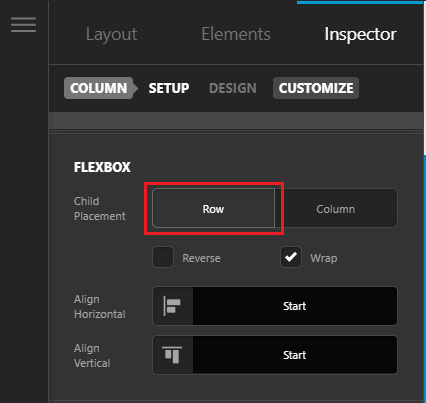Untick the Wrap checkbox
426x403 pixels.
(291, 257)
